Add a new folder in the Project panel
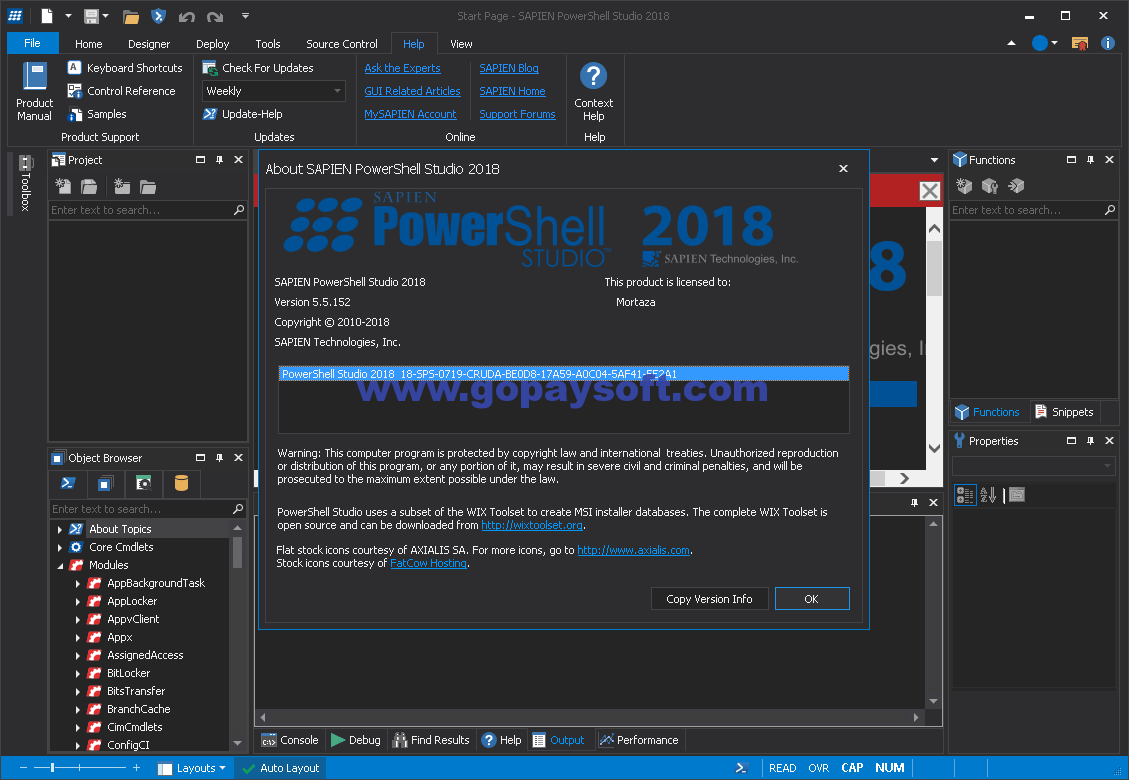 point(120,187)
